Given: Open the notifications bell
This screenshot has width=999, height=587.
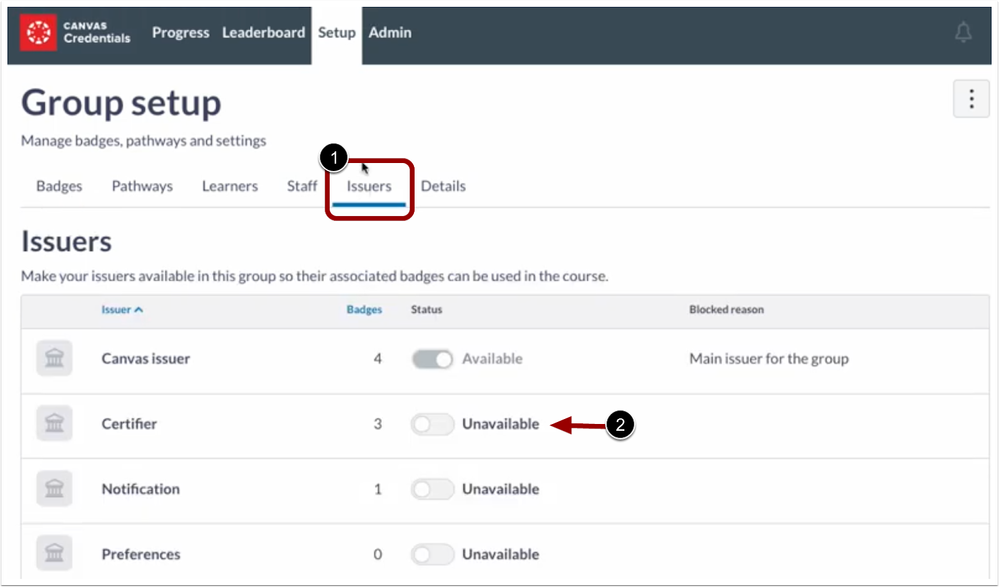Looking at the screenshot, I should tap(963, 33).
